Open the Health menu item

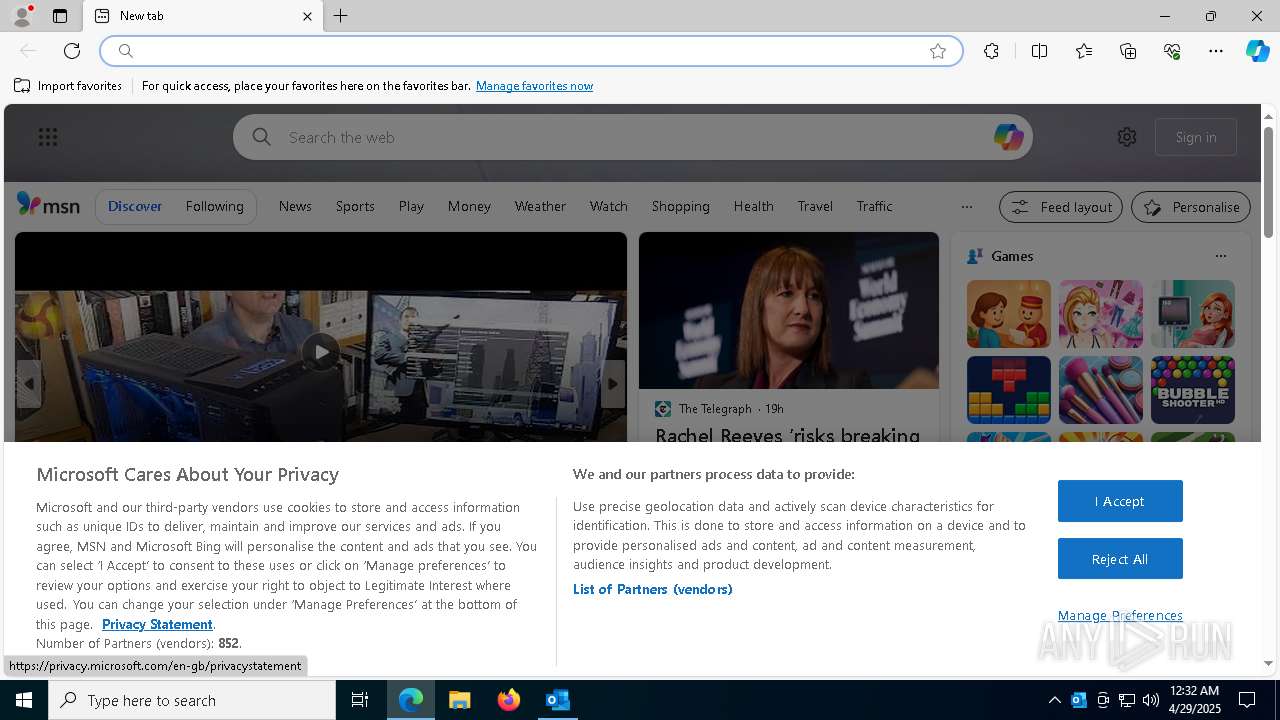coord(753,206)
